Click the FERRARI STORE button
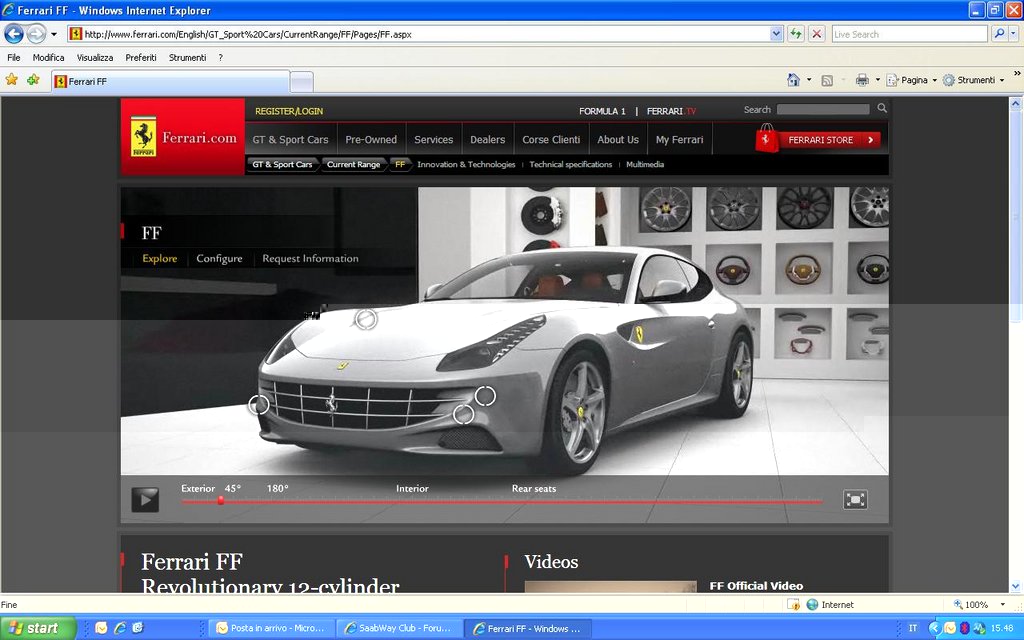 (x=818, y=139)
